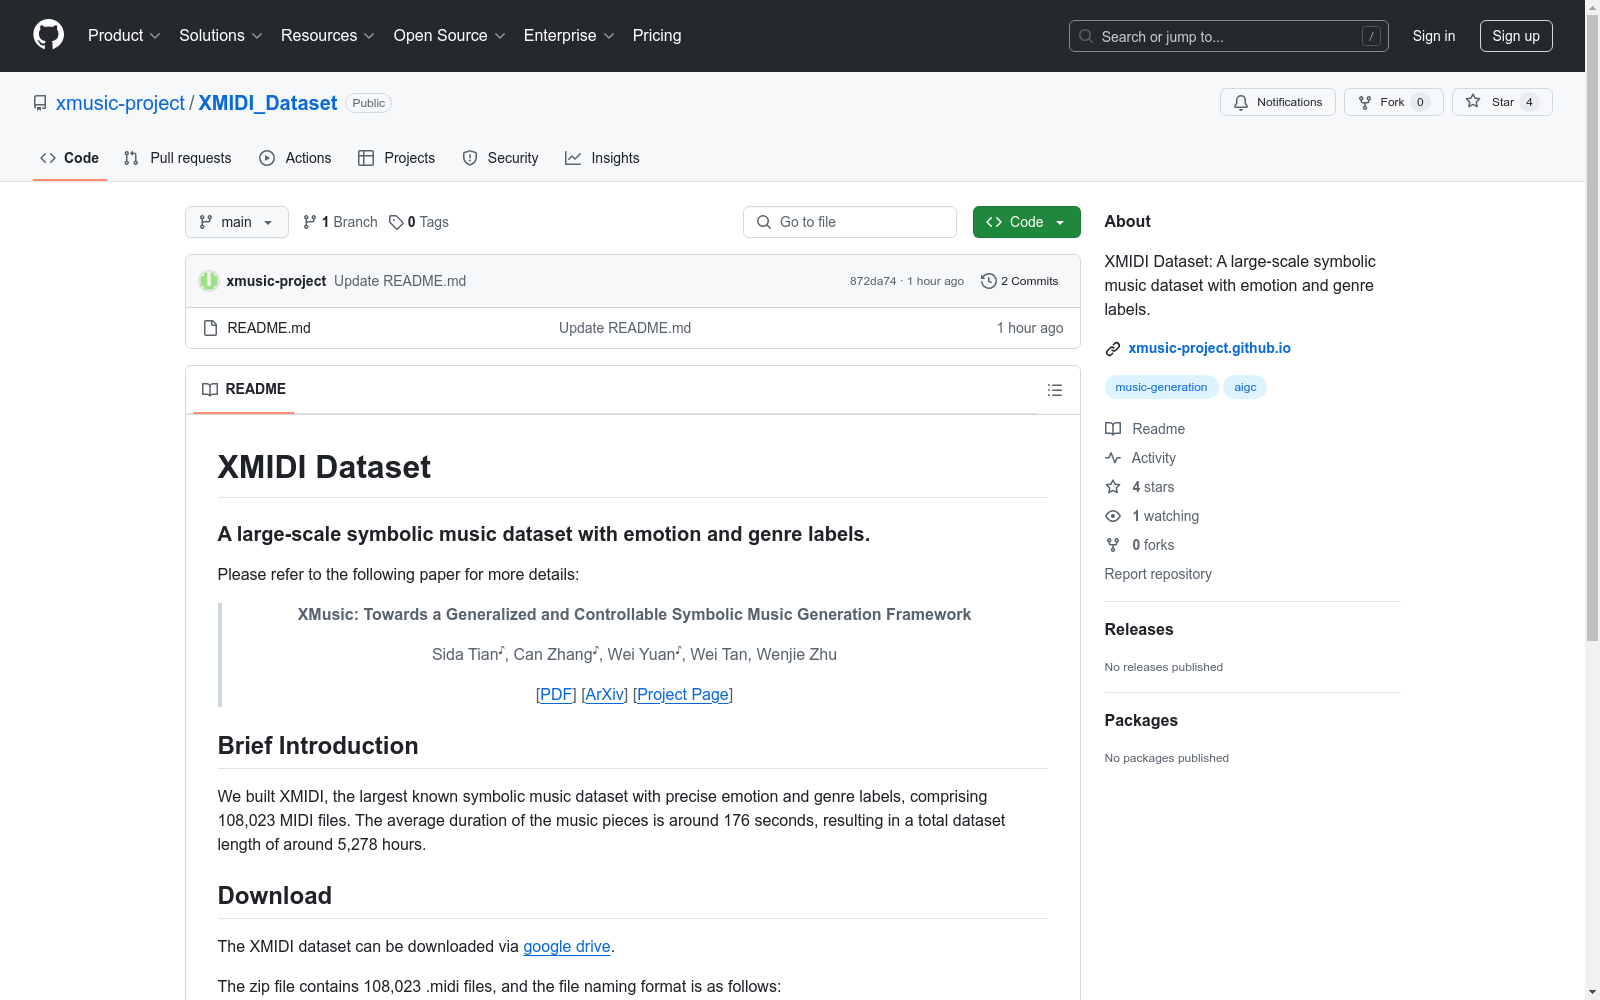Click the Search or jump to field
The height and width of the screenshot is (1000, 1600).
(x=1229, y=36)
